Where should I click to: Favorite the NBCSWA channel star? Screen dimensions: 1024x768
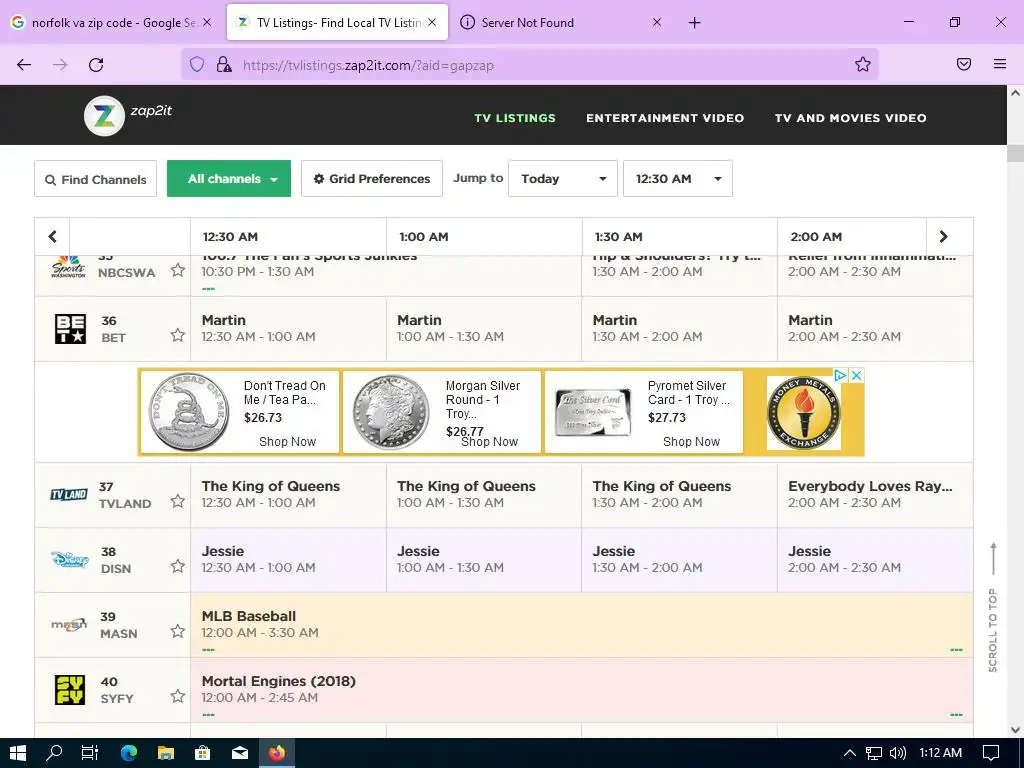click(178, 270)
